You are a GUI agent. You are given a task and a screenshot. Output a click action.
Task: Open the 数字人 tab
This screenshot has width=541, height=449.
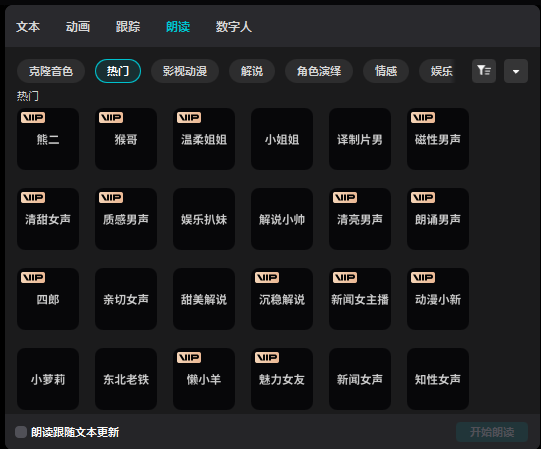click(234, 27)
